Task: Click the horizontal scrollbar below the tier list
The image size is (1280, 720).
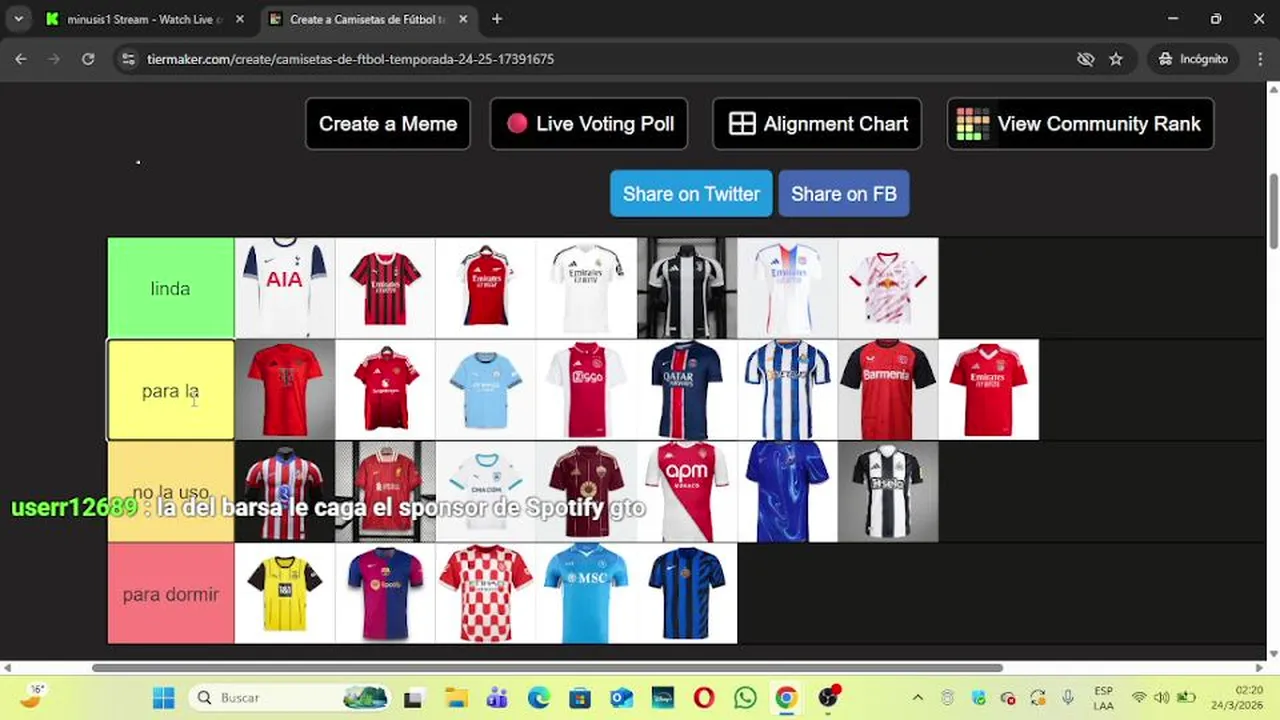Action: [x=547, y=668]
